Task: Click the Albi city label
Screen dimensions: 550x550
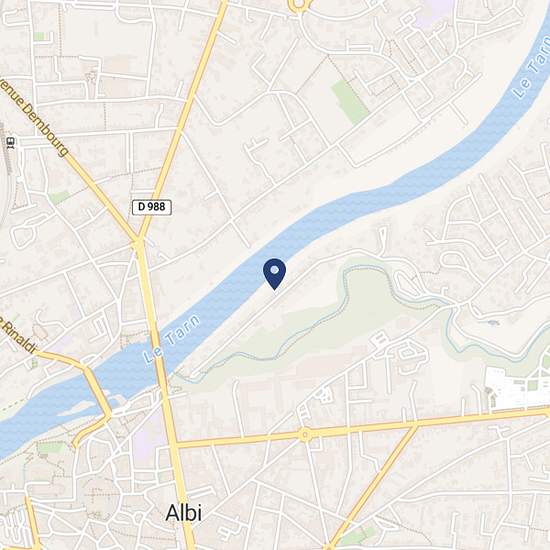Action: pyautogui.click(x=183, y=513)
